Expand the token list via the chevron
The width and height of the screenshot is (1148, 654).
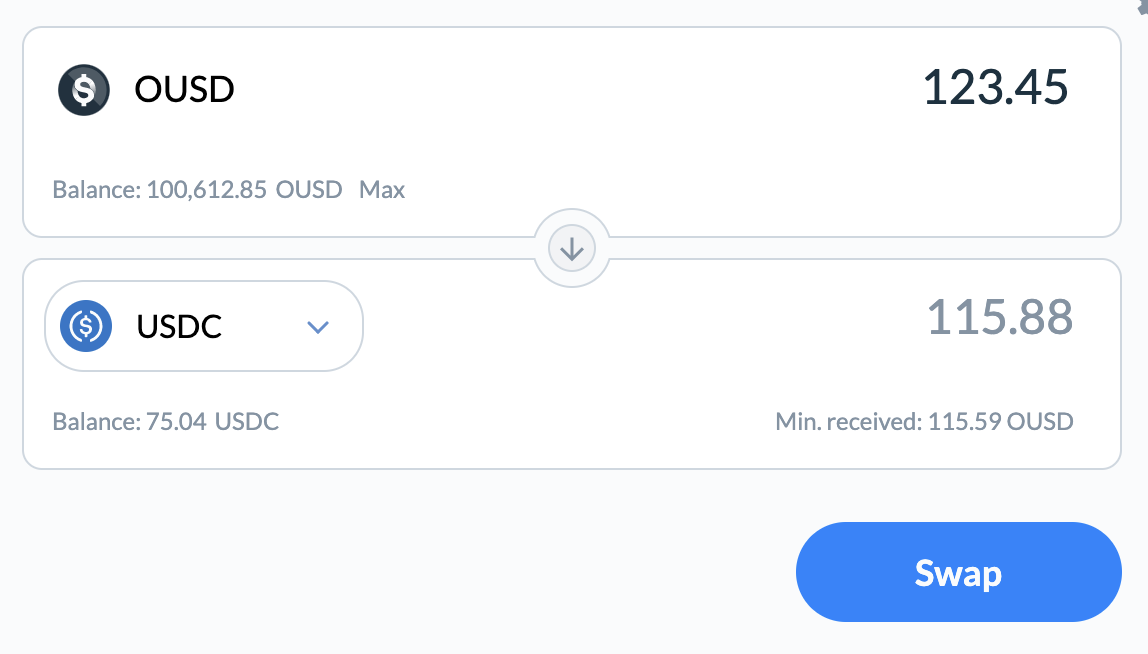(318, 326)
